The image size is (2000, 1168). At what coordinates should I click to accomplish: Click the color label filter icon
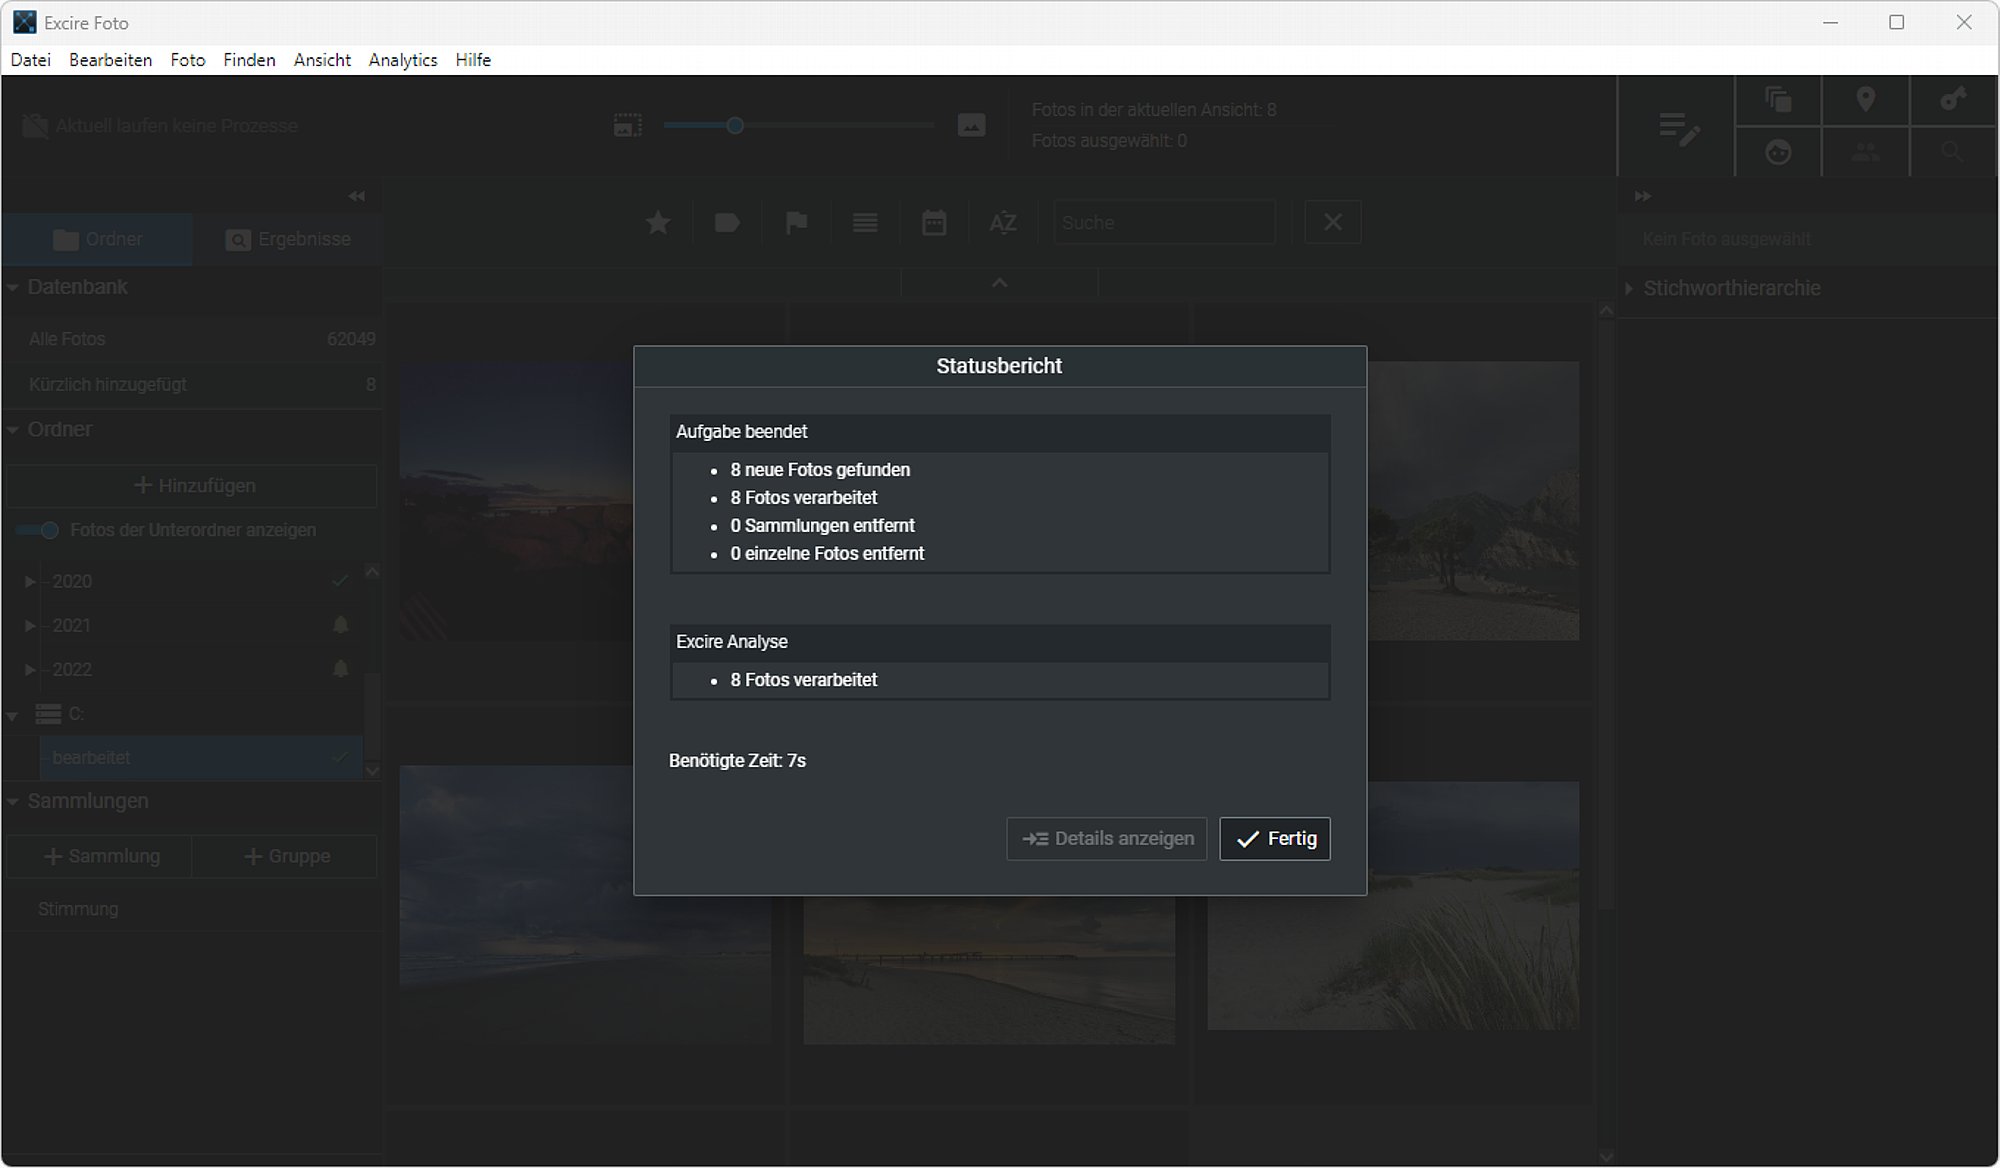(727, 222)
